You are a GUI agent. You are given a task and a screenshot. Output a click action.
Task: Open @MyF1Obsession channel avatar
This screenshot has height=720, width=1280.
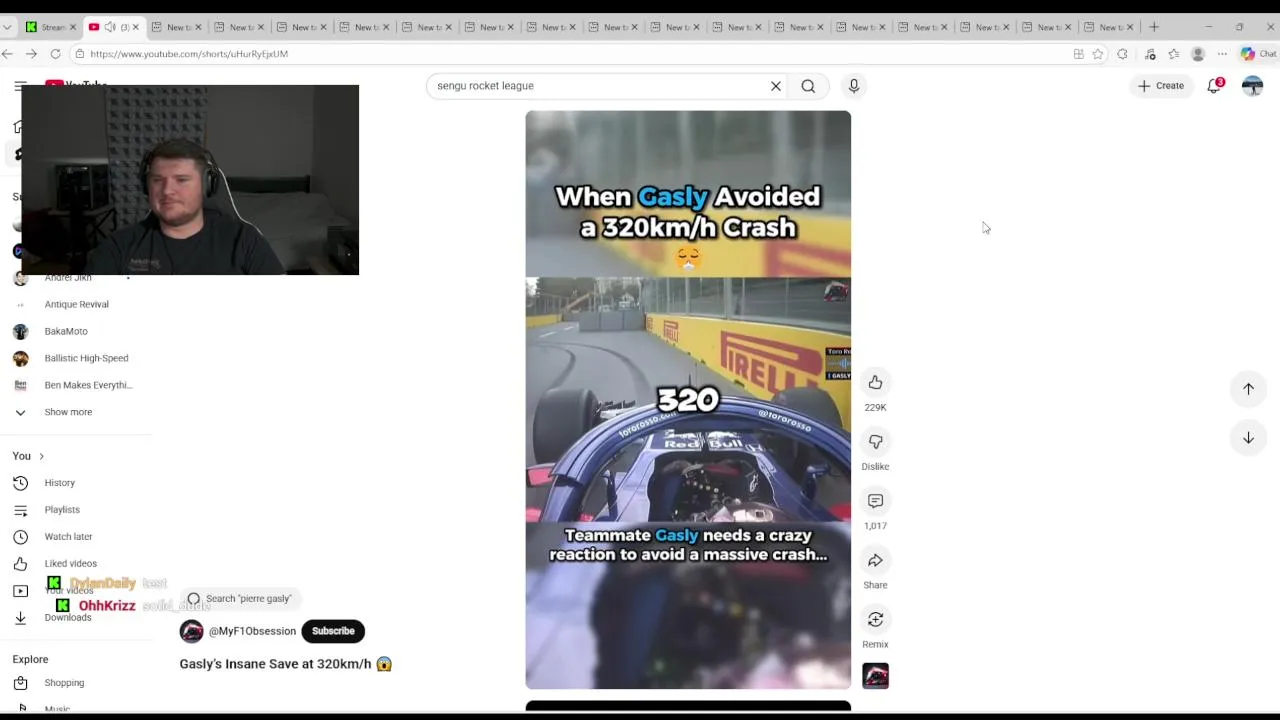(x=191, y=631)
